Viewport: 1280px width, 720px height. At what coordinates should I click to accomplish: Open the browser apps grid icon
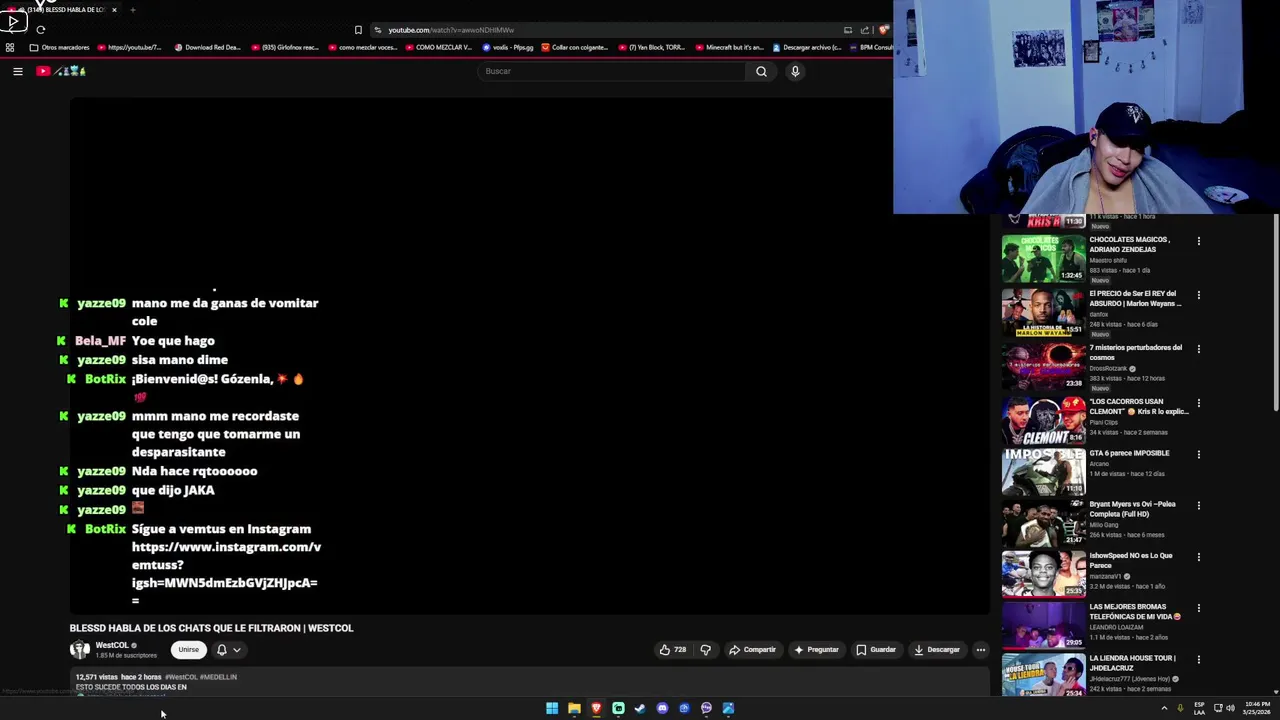pos(10,47)
